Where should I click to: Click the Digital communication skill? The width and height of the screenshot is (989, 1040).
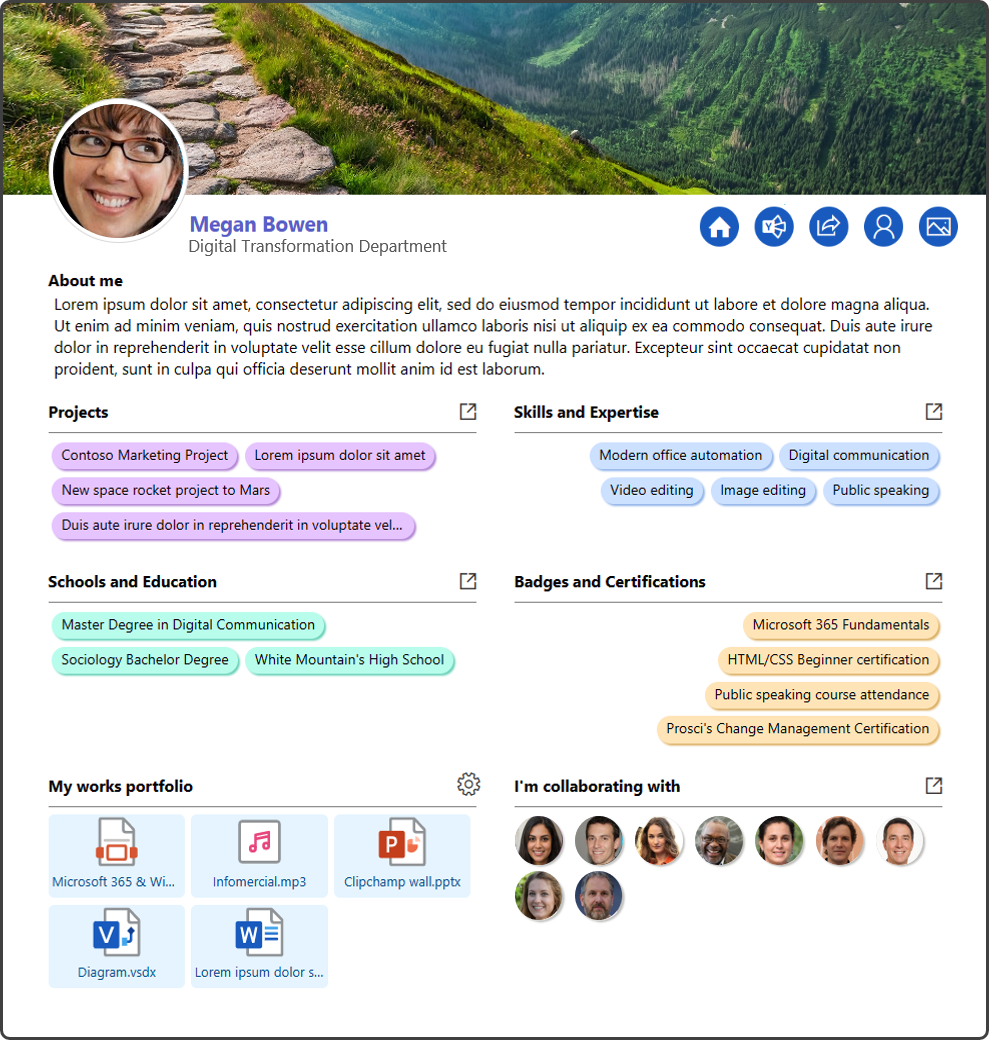tap(859, 456)
